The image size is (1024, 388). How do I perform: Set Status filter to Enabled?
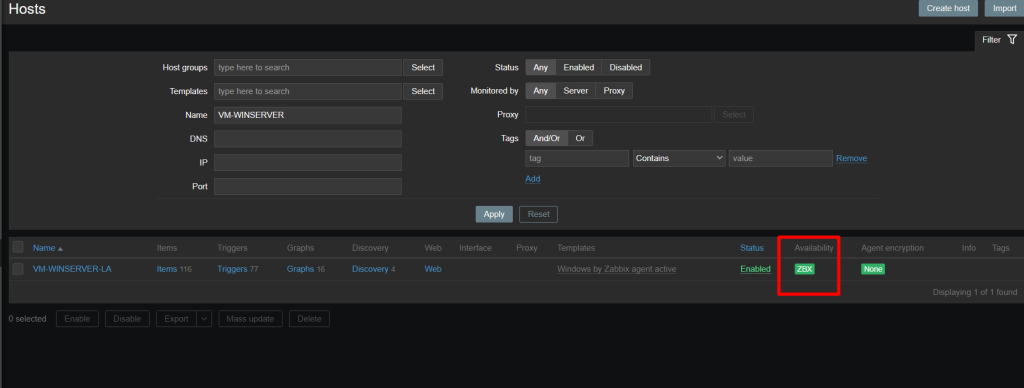click(579, 67)
